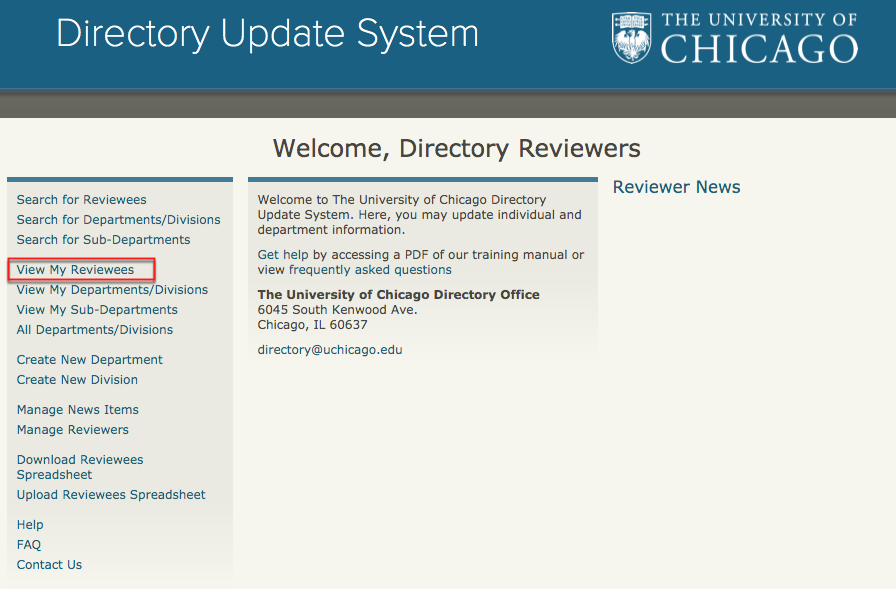Go to Search for Sub-Departments
896x589 pixels.
point(103,240)
